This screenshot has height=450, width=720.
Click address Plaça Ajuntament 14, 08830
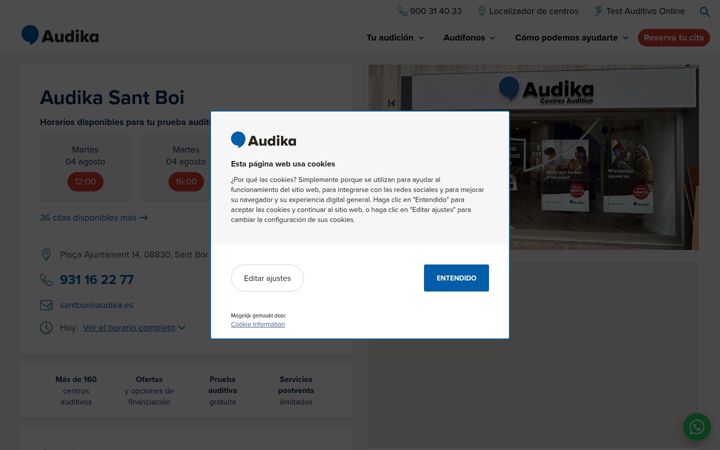click(134, 254)
